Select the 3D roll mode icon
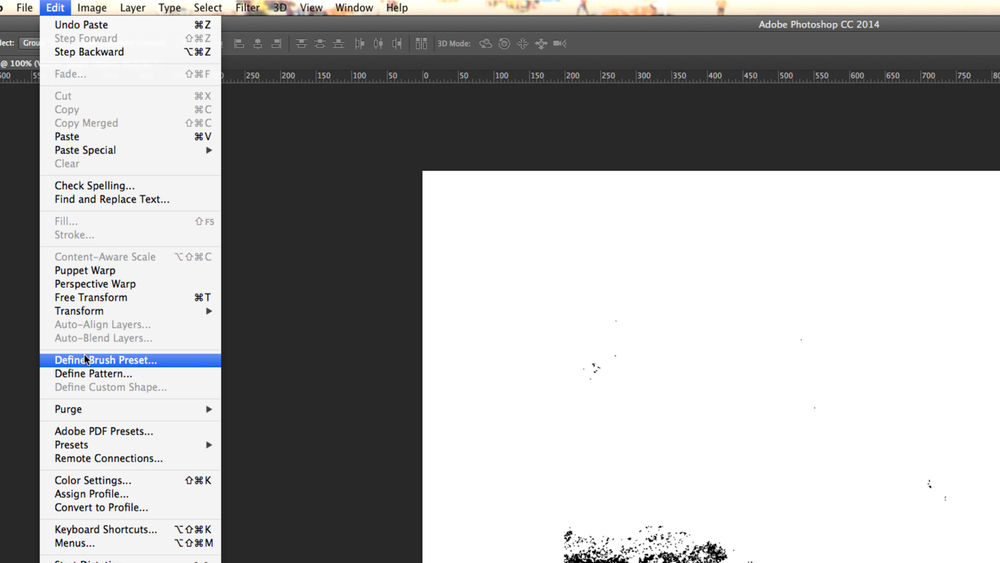Viewport: 1000px width, 563px height. pos(504,43)
